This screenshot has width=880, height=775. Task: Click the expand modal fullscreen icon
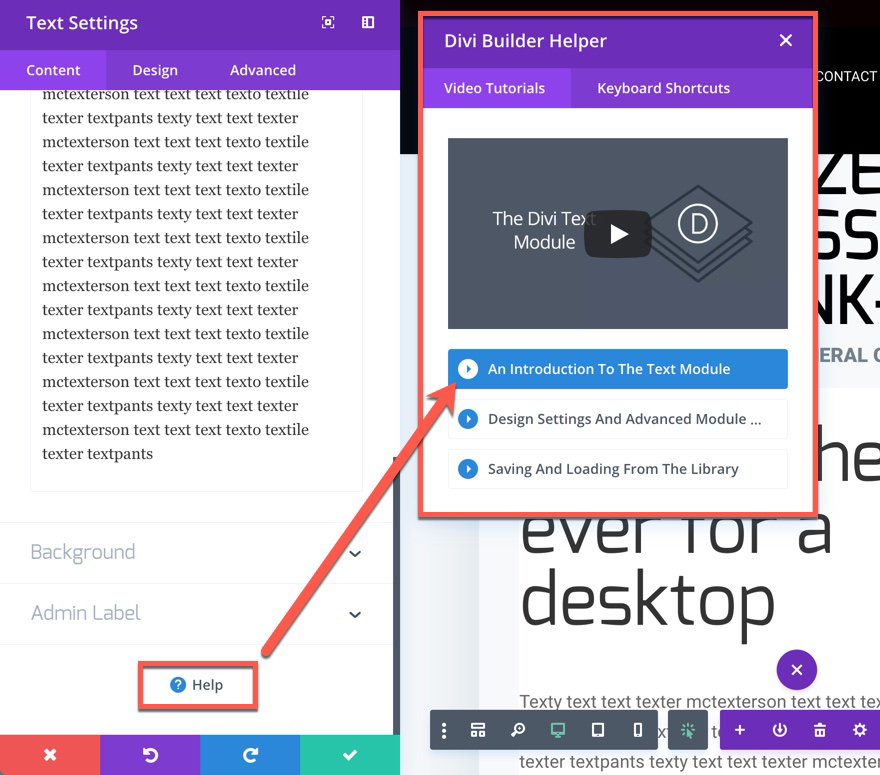[328, 23]
